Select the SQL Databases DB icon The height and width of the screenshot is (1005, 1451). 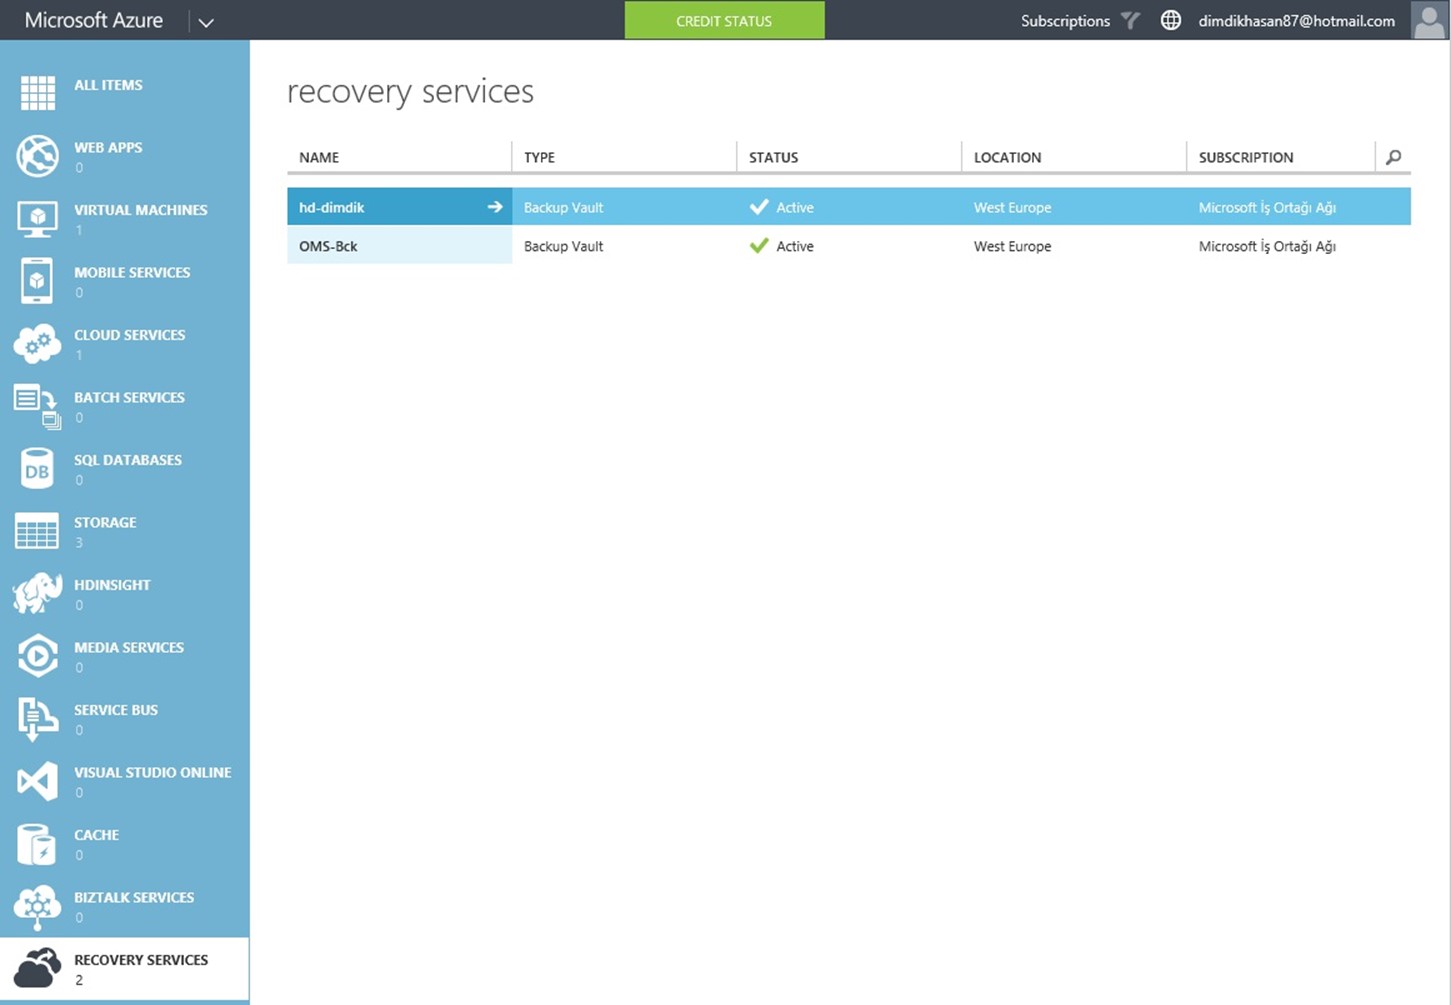coord(37,469)
